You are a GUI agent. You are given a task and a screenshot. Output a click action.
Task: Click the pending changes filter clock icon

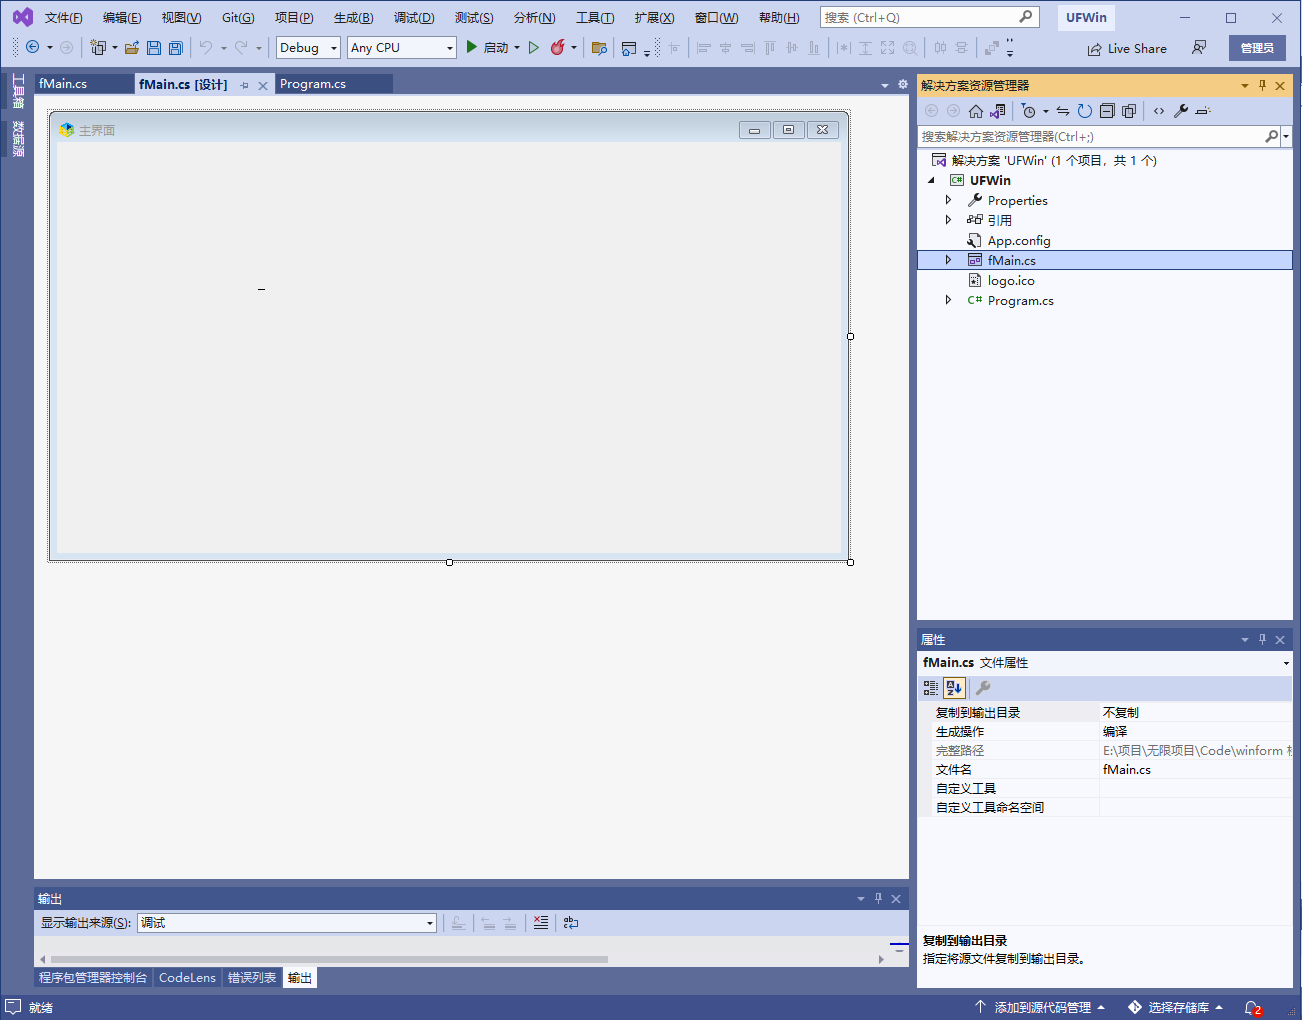tap(1029, 111)
